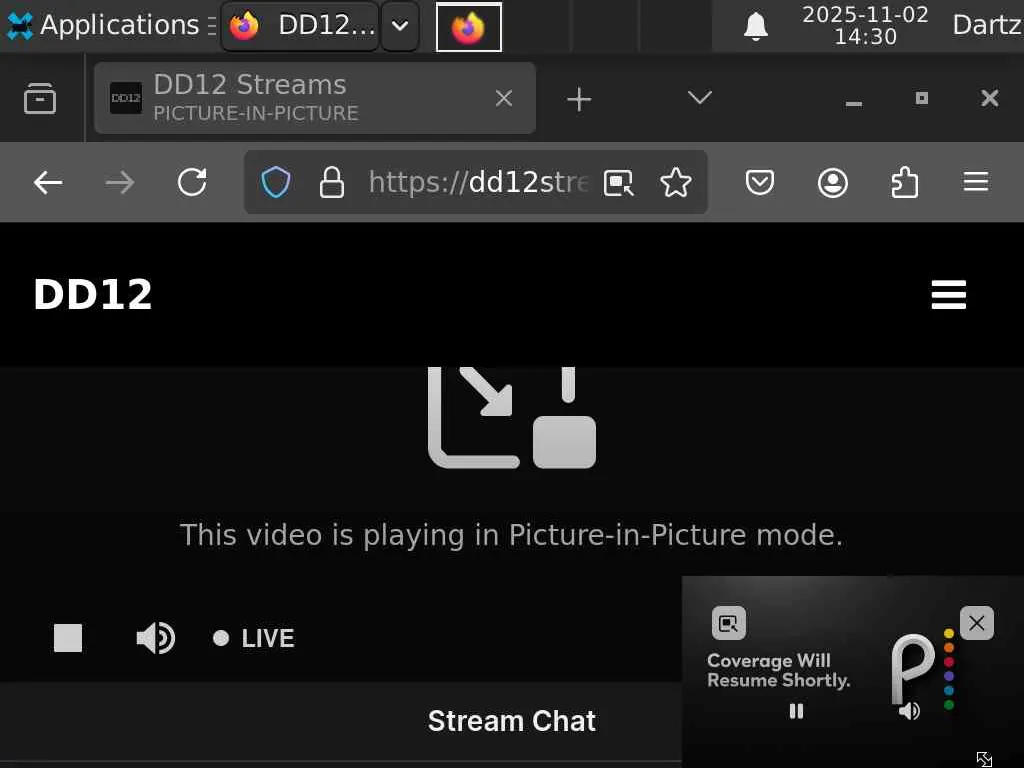
Task: Toggle Picture-in-Picture from the address bar icon
Action: [618, 183]
